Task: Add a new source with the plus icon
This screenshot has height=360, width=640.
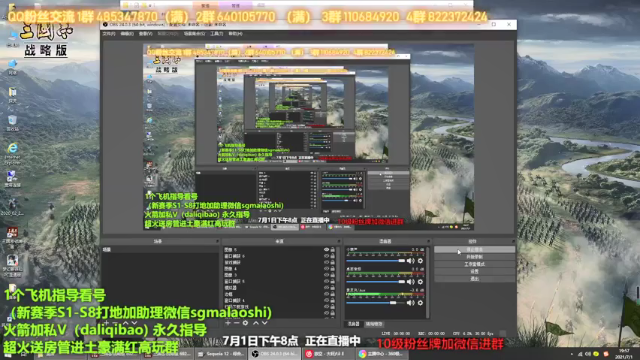Action: point(228,323)
